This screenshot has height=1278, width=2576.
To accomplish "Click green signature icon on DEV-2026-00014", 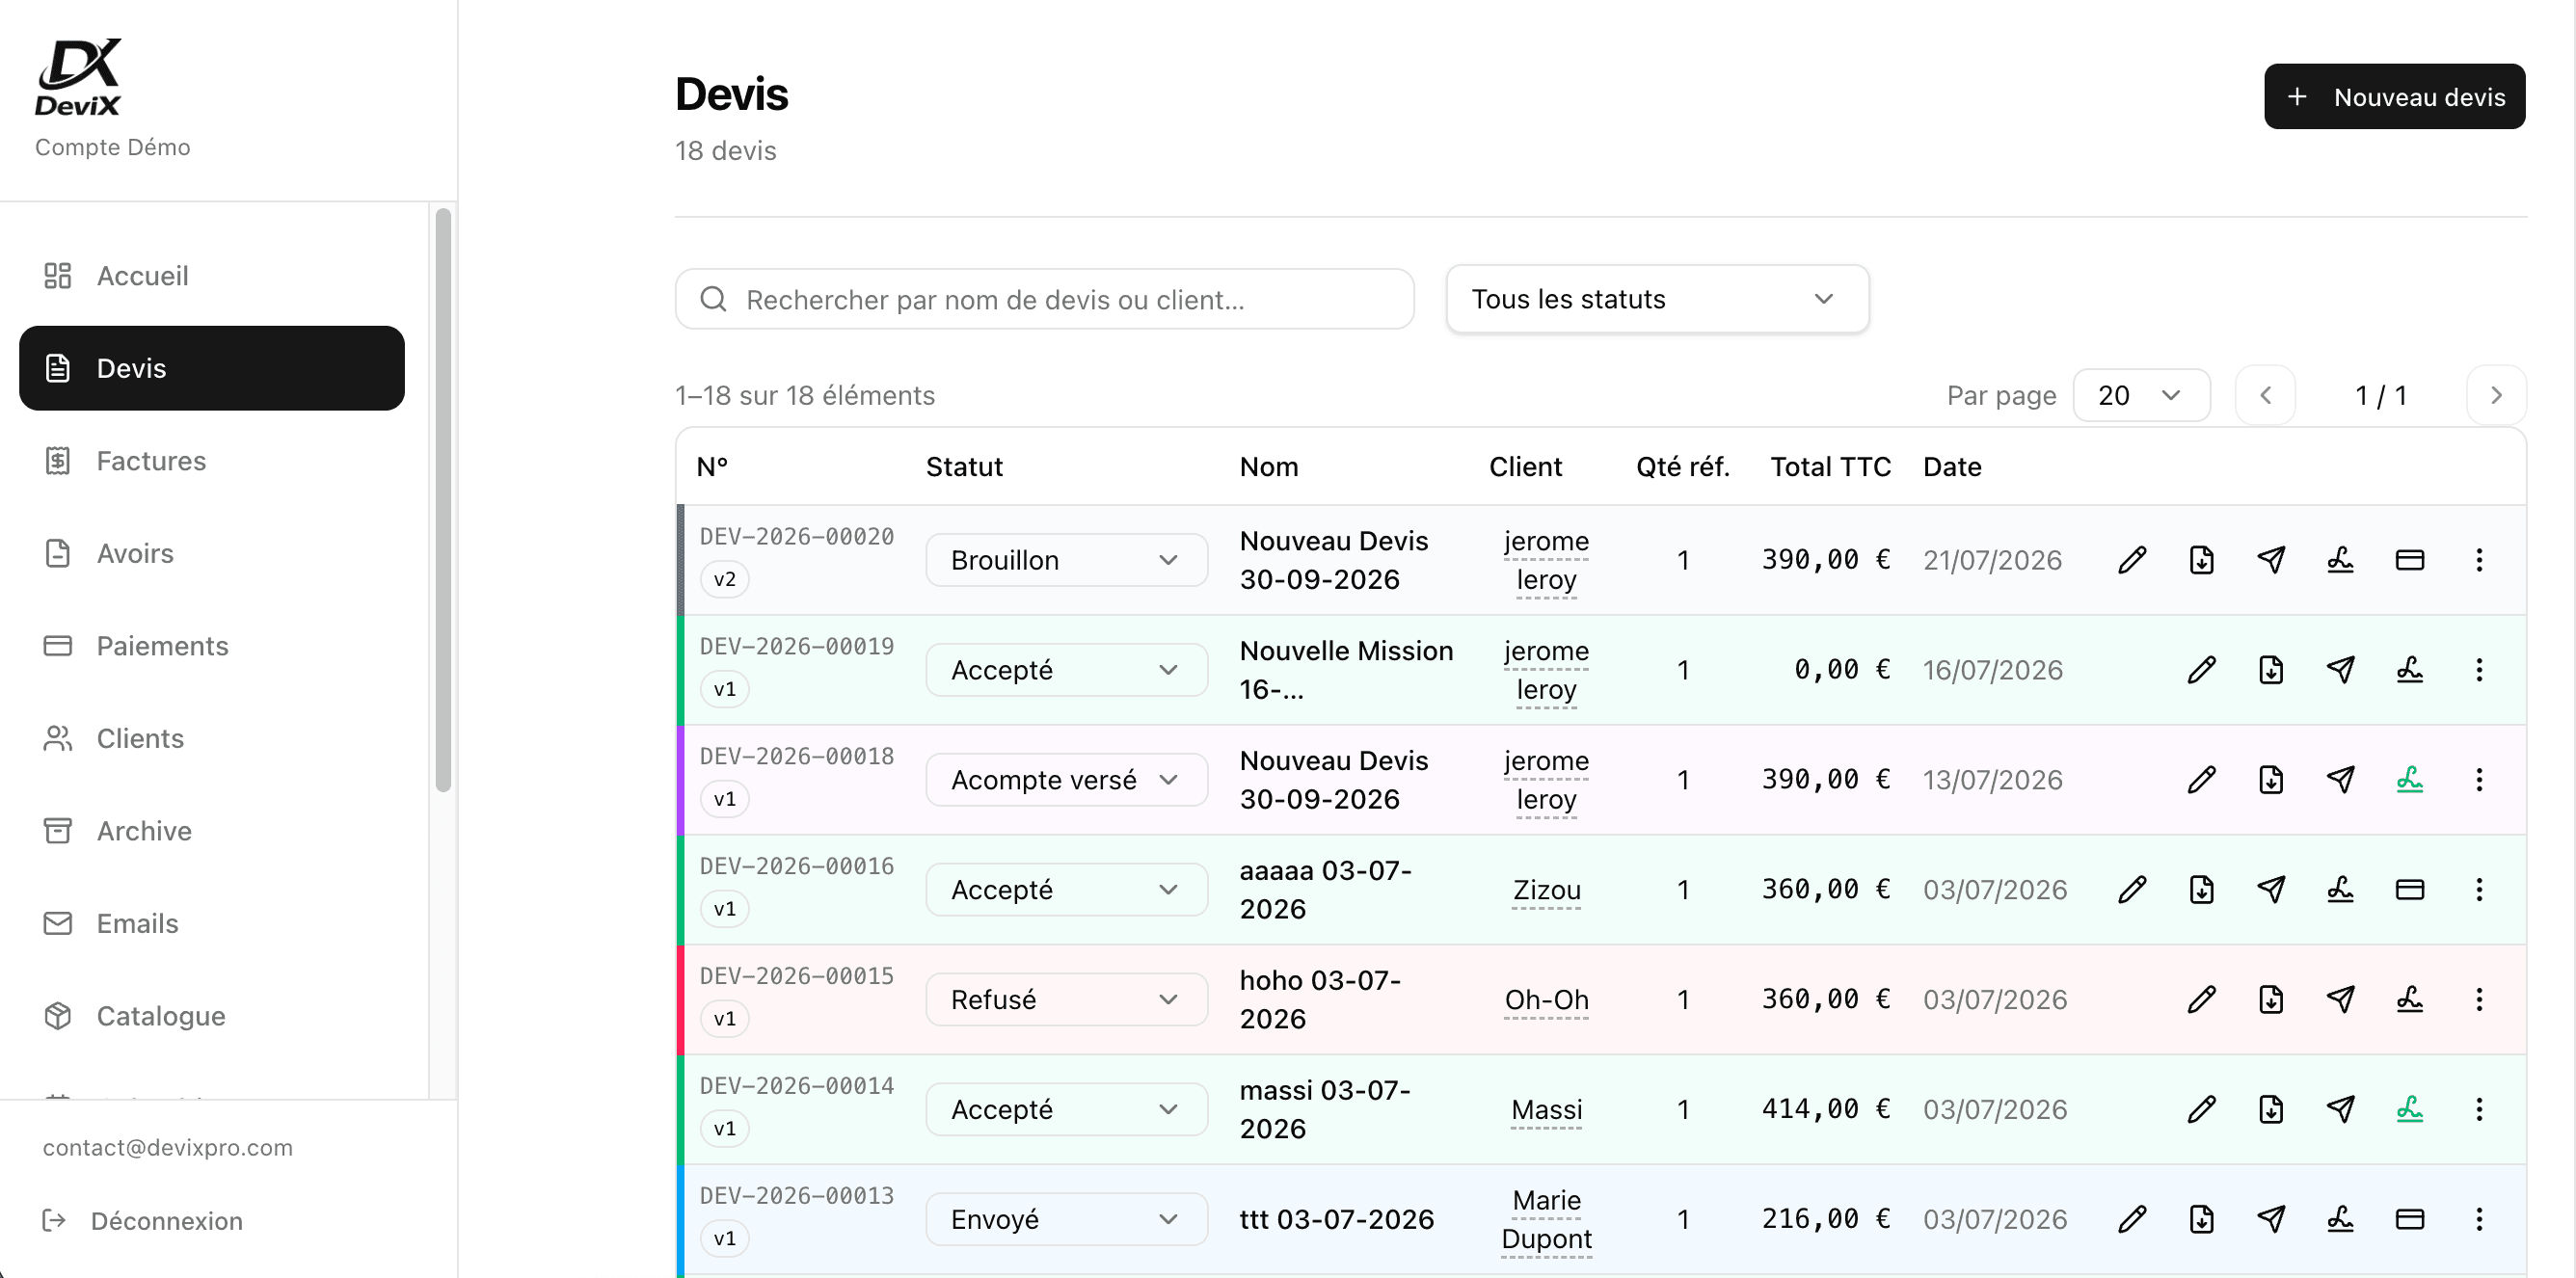I will 2410,1110.
